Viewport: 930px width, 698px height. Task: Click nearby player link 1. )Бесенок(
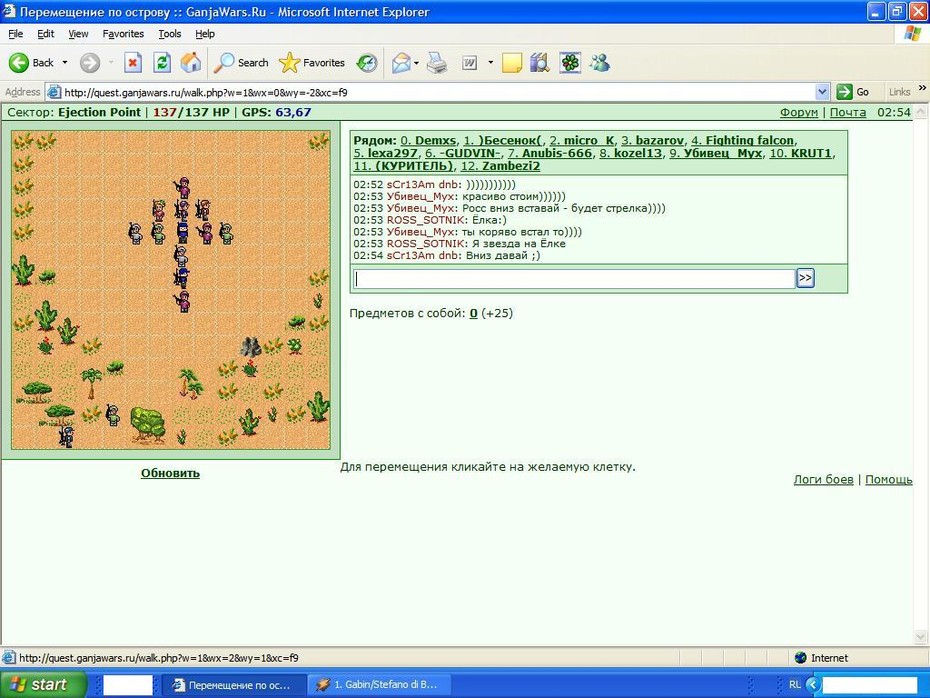tap(503, 141)
